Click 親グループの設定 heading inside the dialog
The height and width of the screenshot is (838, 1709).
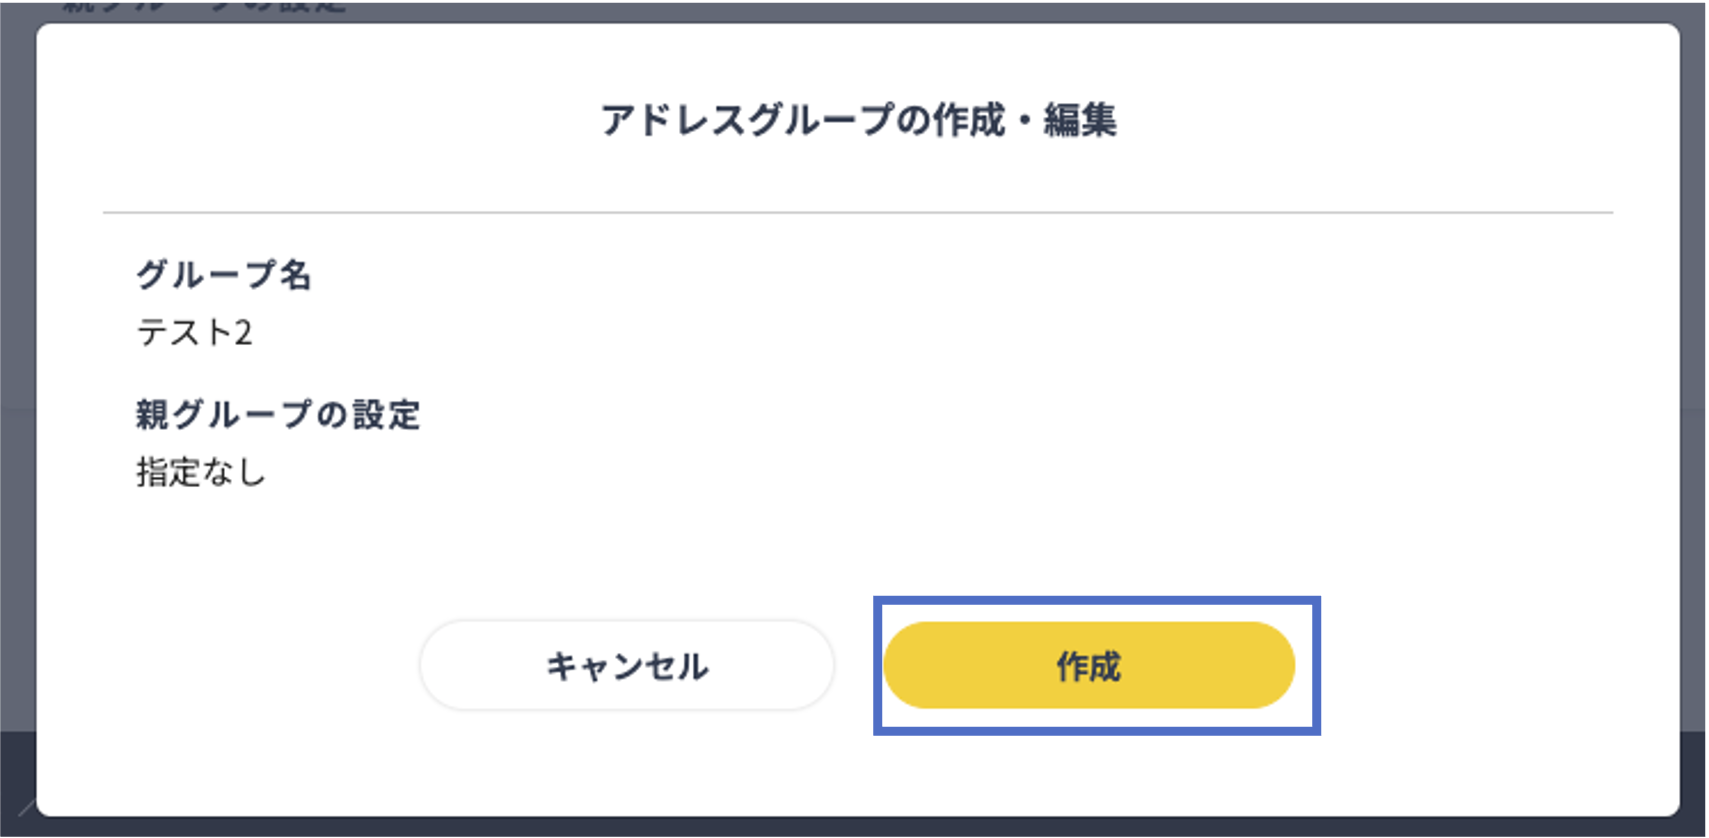click(278, 414)
